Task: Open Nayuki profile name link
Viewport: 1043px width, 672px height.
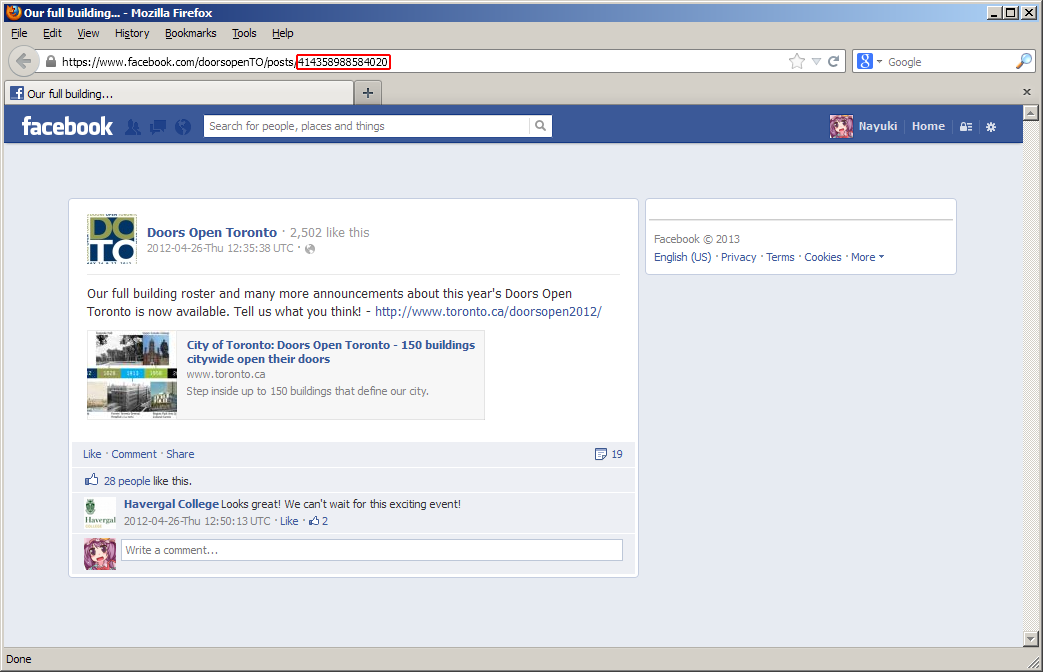Action: coord(877,126)
